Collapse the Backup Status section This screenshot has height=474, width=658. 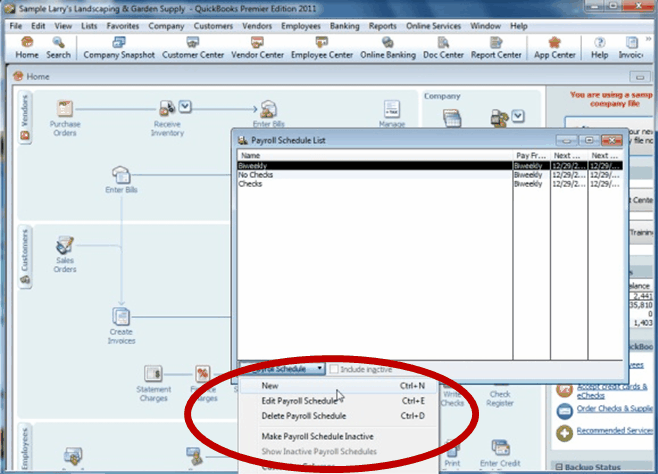(x=559, y=467)
